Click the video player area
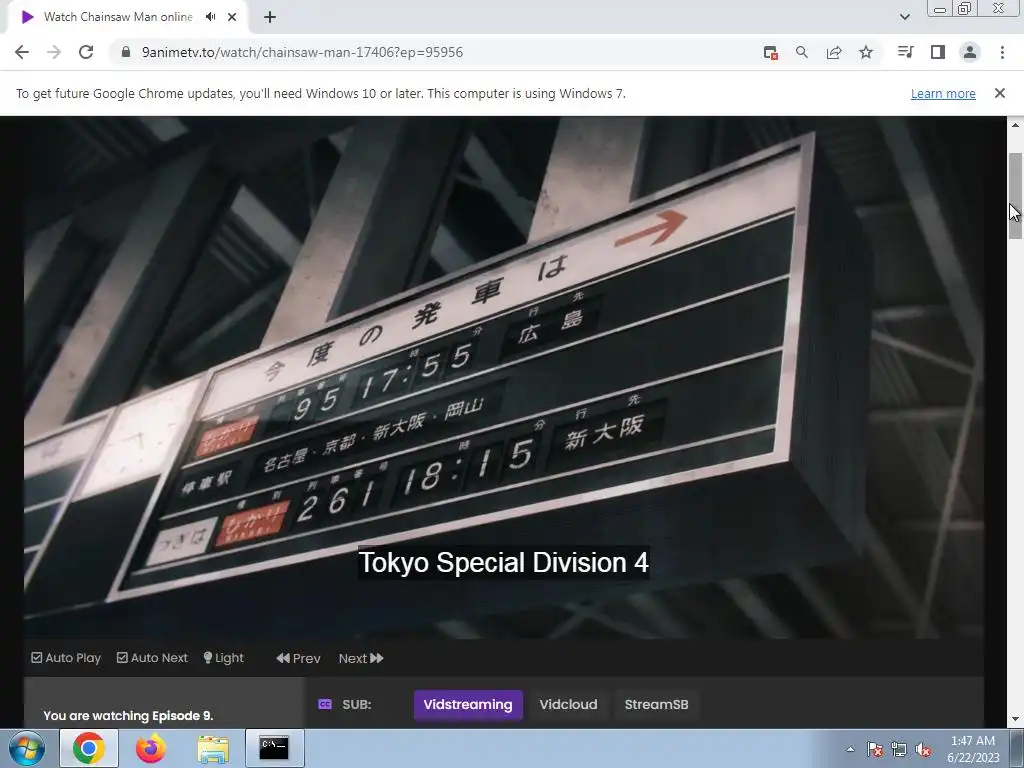The width and height of the screenshot is (1024, 768). tap(504, 377)
